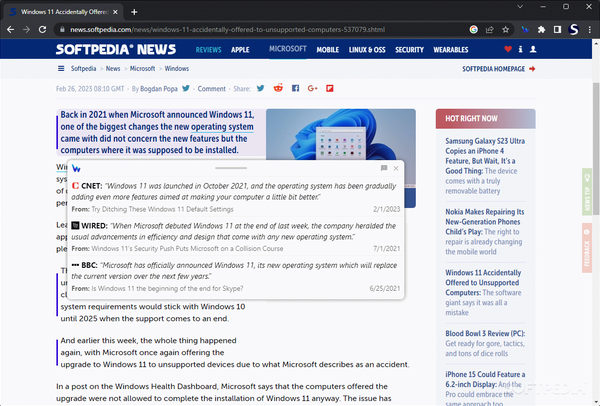Viewport: 600px width, 406px height.
Task: Open the Apple section
Action: click(x=240, y=50)
